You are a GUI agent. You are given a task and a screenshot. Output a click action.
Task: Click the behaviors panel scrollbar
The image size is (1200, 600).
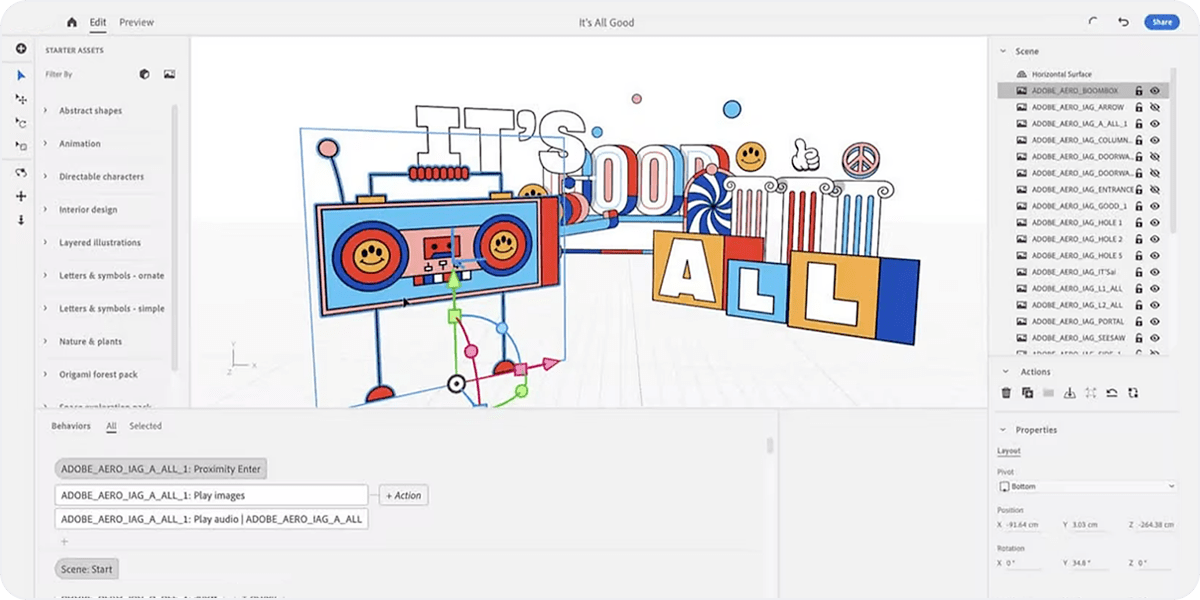(x=769, y=445)
